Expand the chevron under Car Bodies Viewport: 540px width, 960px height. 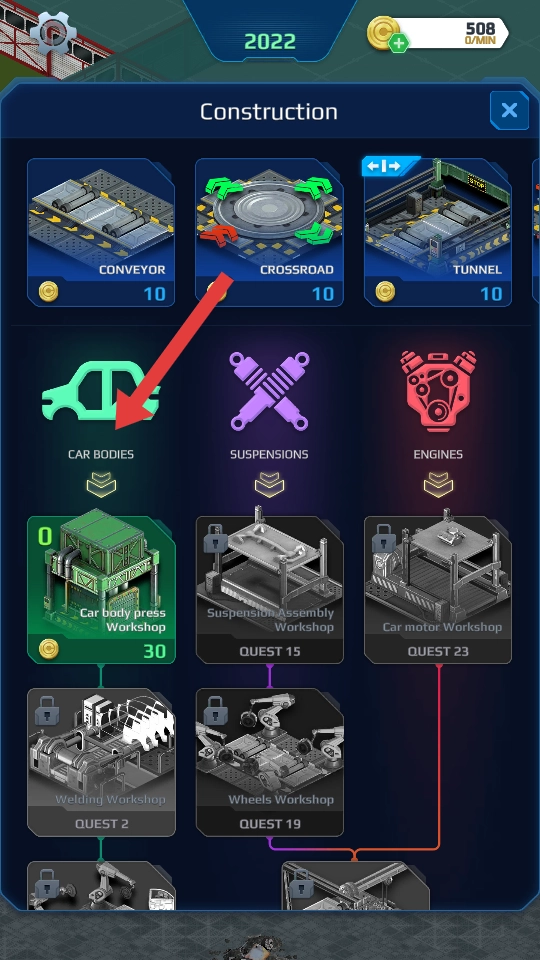[x=101, y=484]
